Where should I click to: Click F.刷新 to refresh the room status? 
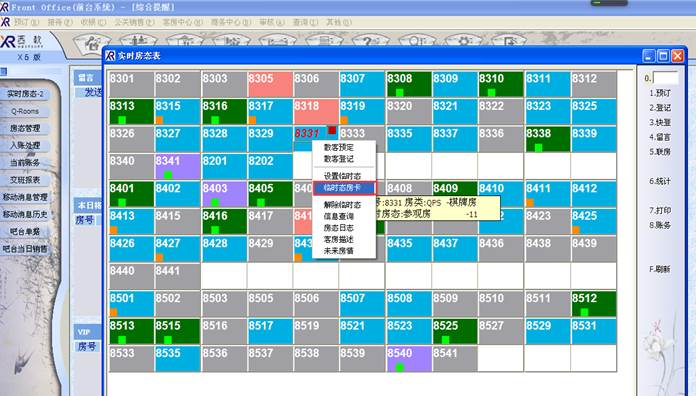pos(660,269)
